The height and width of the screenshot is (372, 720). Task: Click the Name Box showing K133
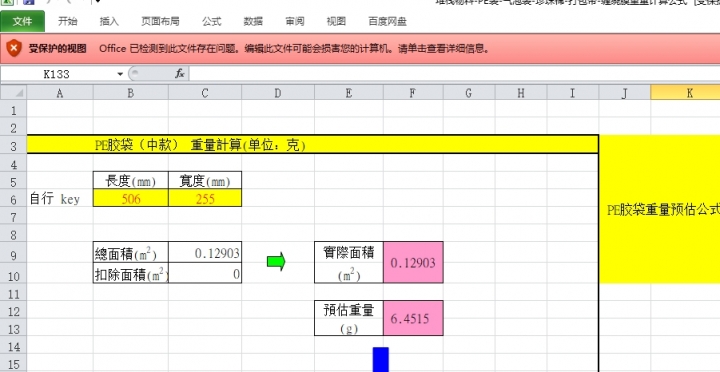(57, 74)
